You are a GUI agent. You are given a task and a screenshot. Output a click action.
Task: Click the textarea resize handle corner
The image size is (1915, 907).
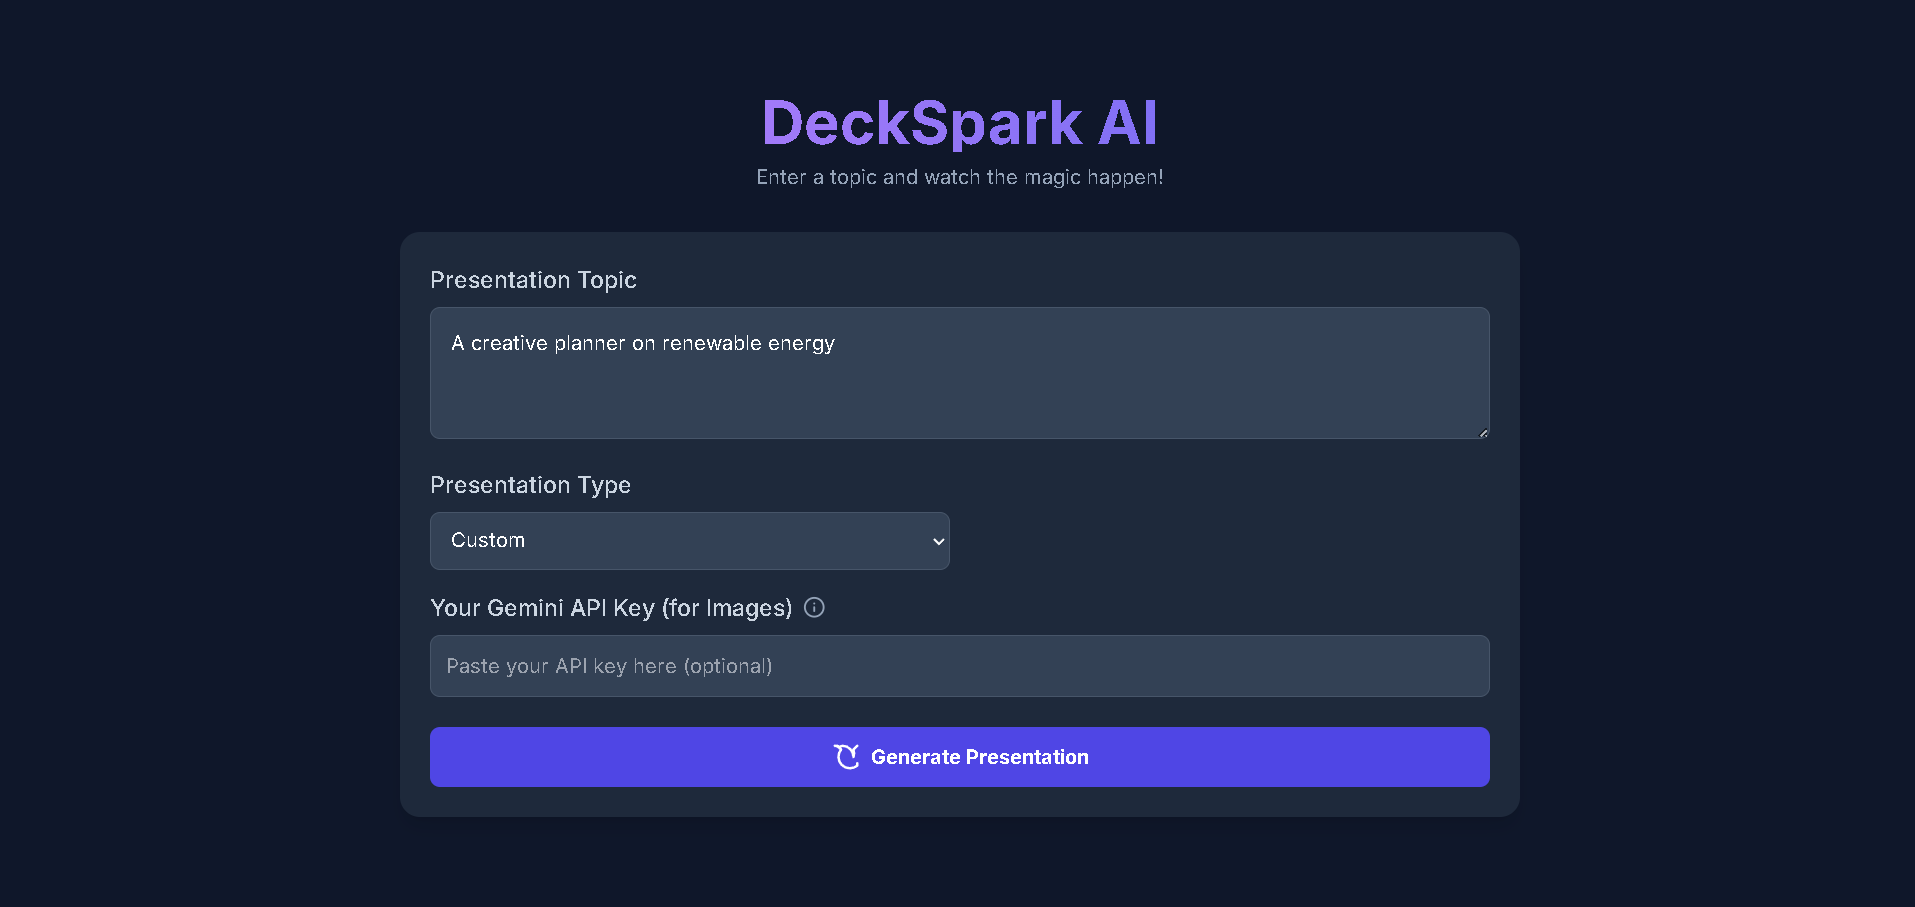click(x=1483, y=432)
